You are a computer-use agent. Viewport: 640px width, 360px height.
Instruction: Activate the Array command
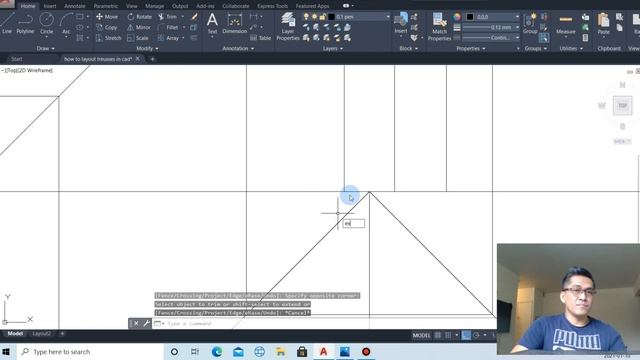(x=168, y=38)
